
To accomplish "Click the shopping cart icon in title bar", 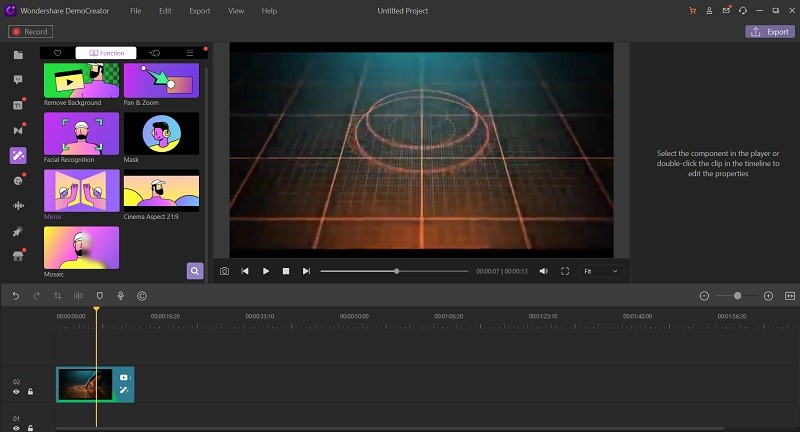I will coord(692,10).
